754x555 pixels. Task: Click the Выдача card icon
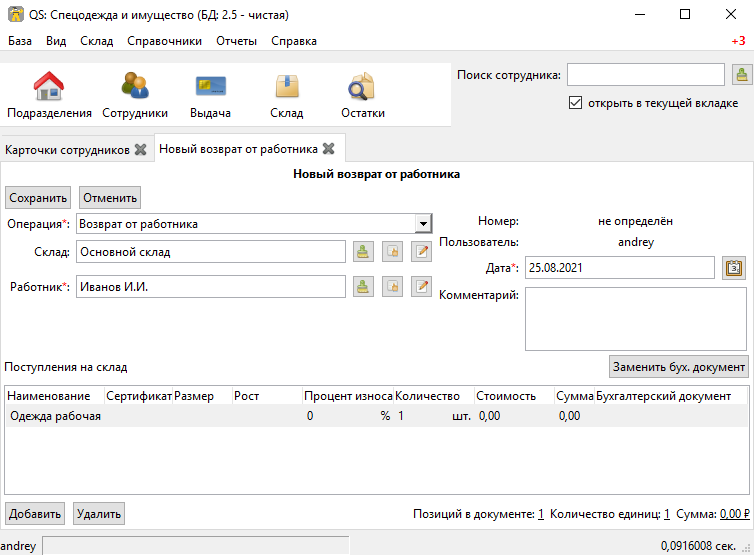click(x=211, y=86)
